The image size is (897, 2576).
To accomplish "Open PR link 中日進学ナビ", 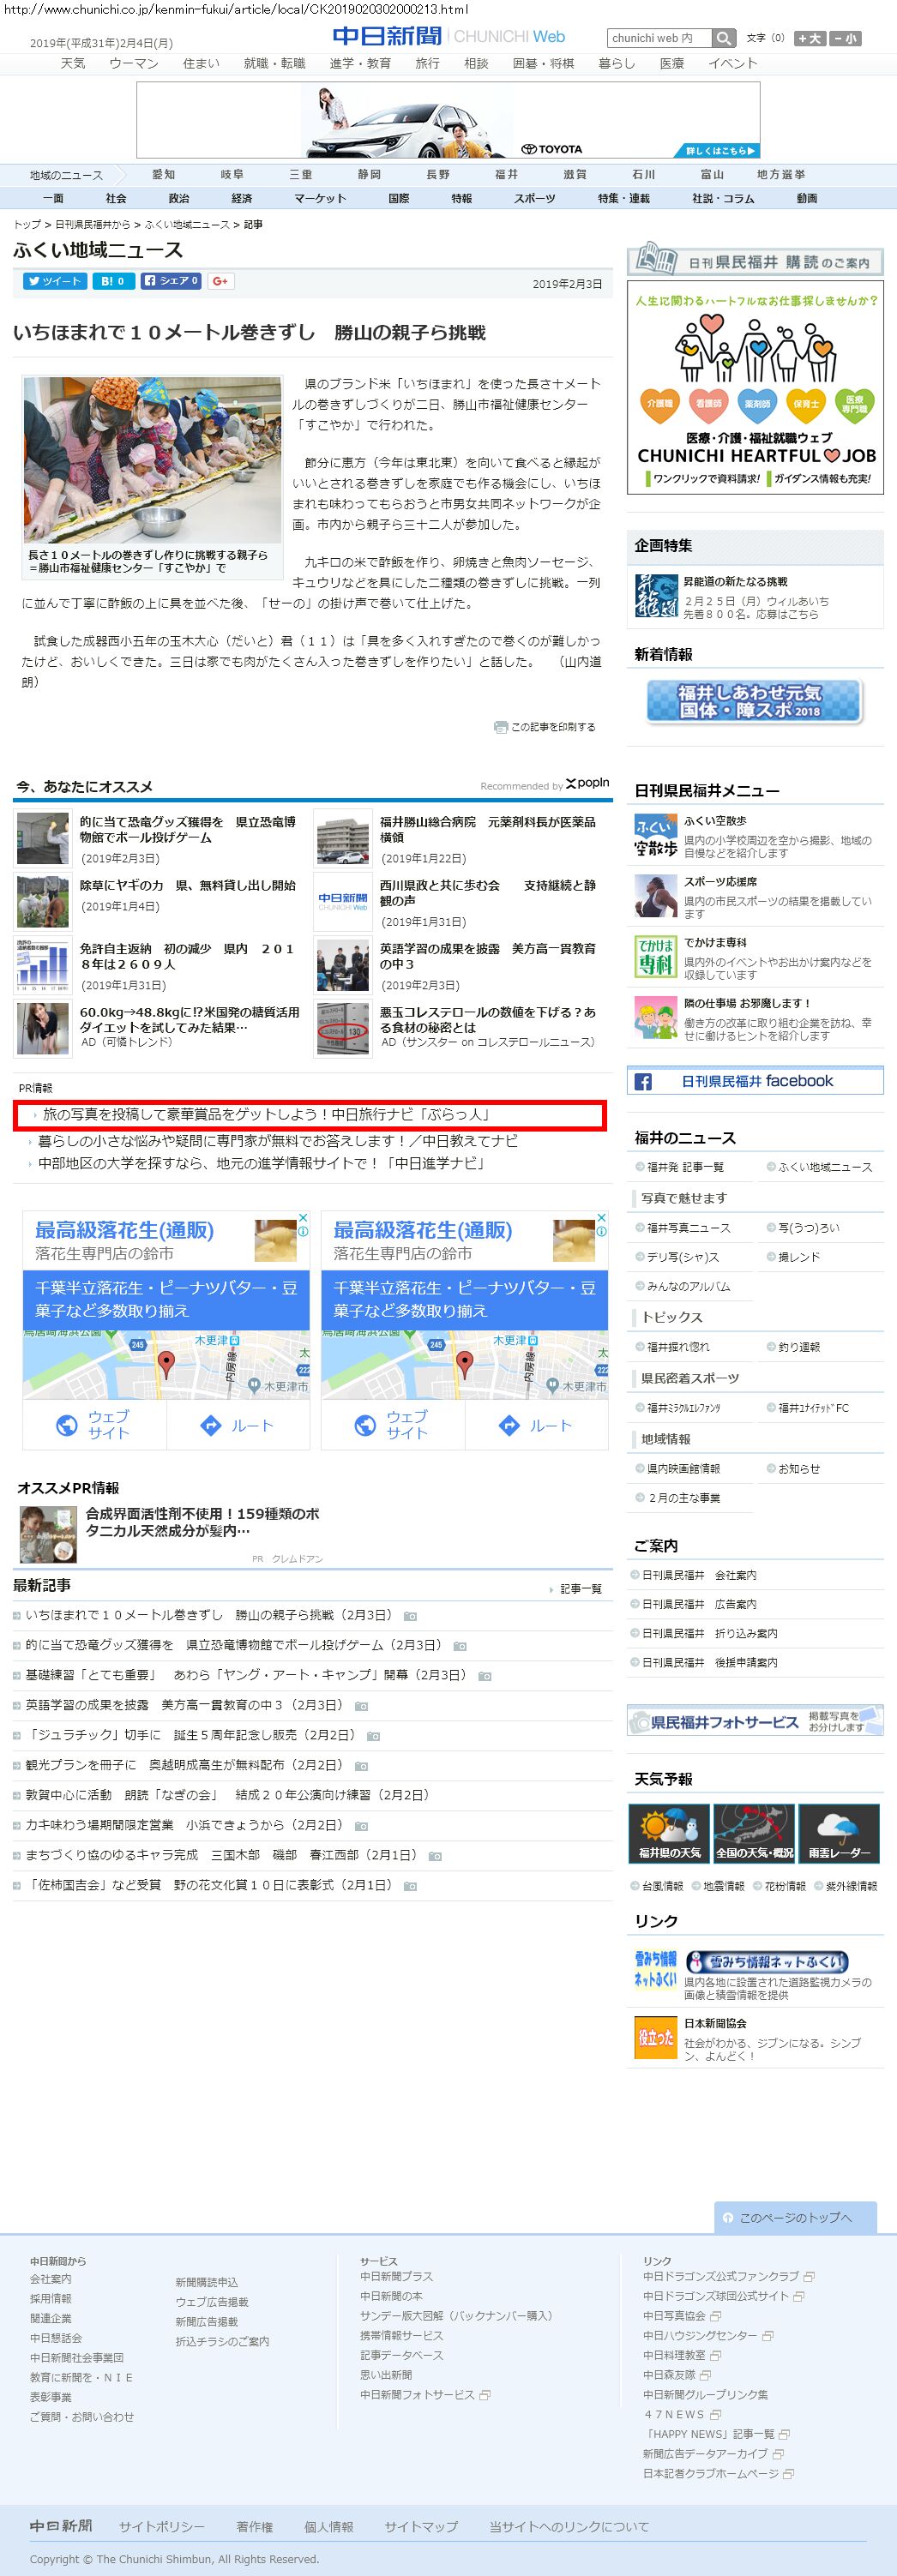I will click(262, 1163).
